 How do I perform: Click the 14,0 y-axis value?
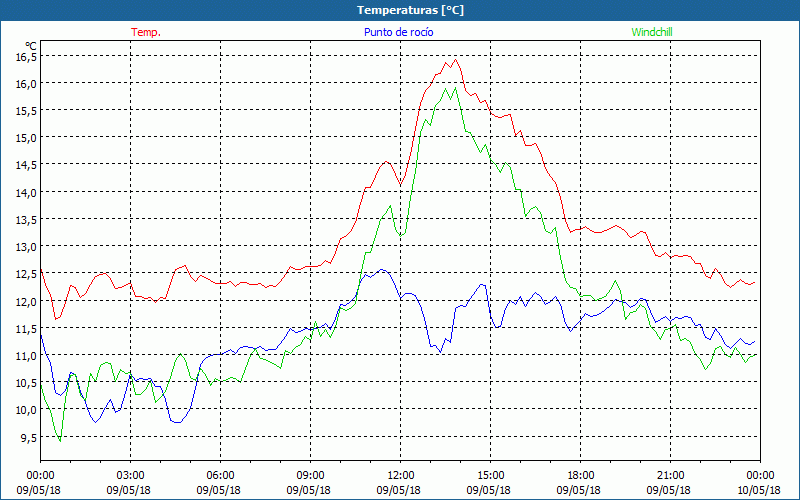click(26, 192)
